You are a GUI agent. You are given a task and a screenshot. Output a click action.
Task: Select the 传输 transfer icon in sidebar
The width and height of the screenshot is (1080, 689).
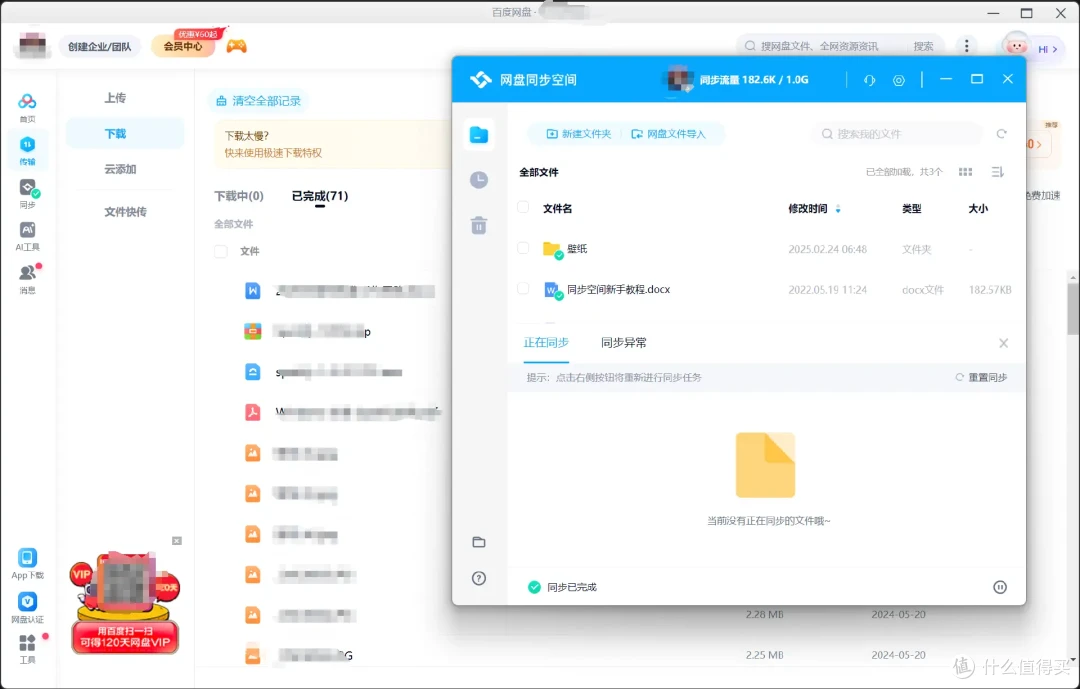[27, 145]
